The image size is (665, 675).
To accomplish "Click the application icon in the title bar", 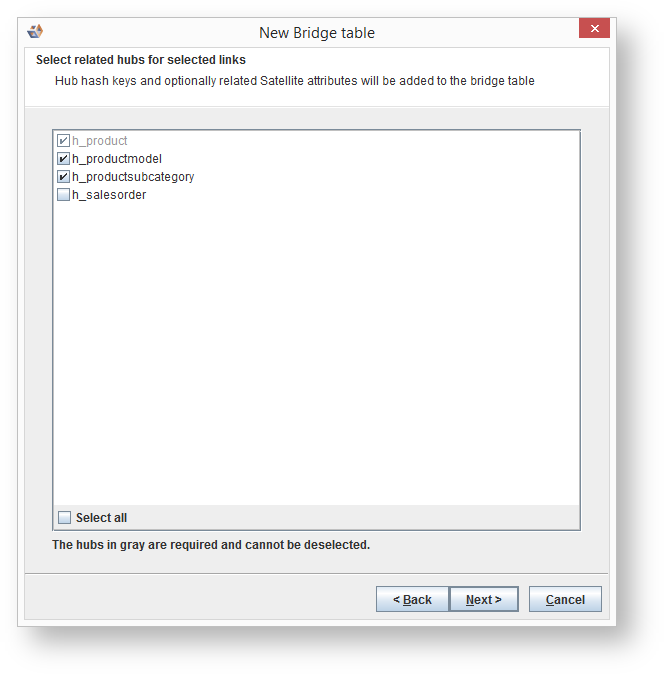I will [35, 32].
